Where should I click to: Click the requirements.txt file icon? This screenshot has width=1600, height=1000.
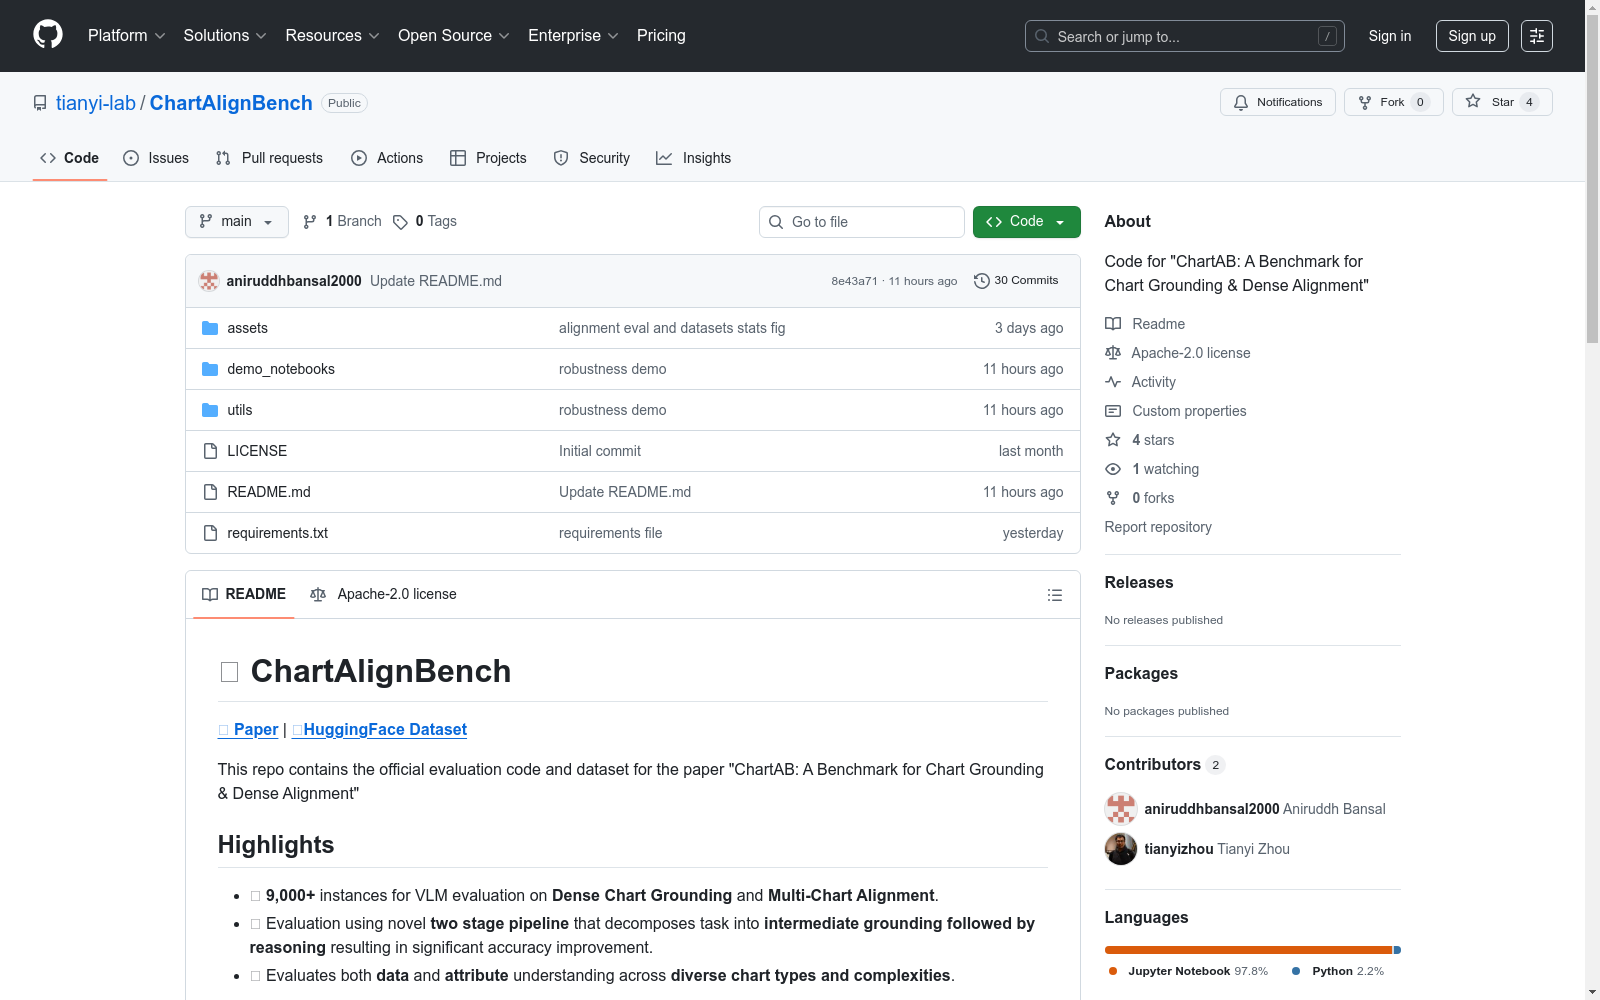(x=210, y=533)
